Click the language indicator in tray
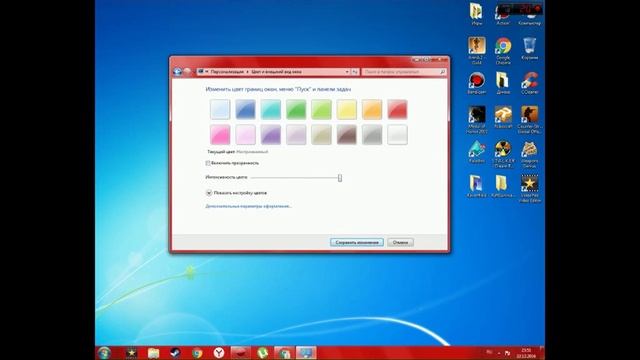Screen dimensions: 640x360 pyautogui.click(x=489, y=352)
